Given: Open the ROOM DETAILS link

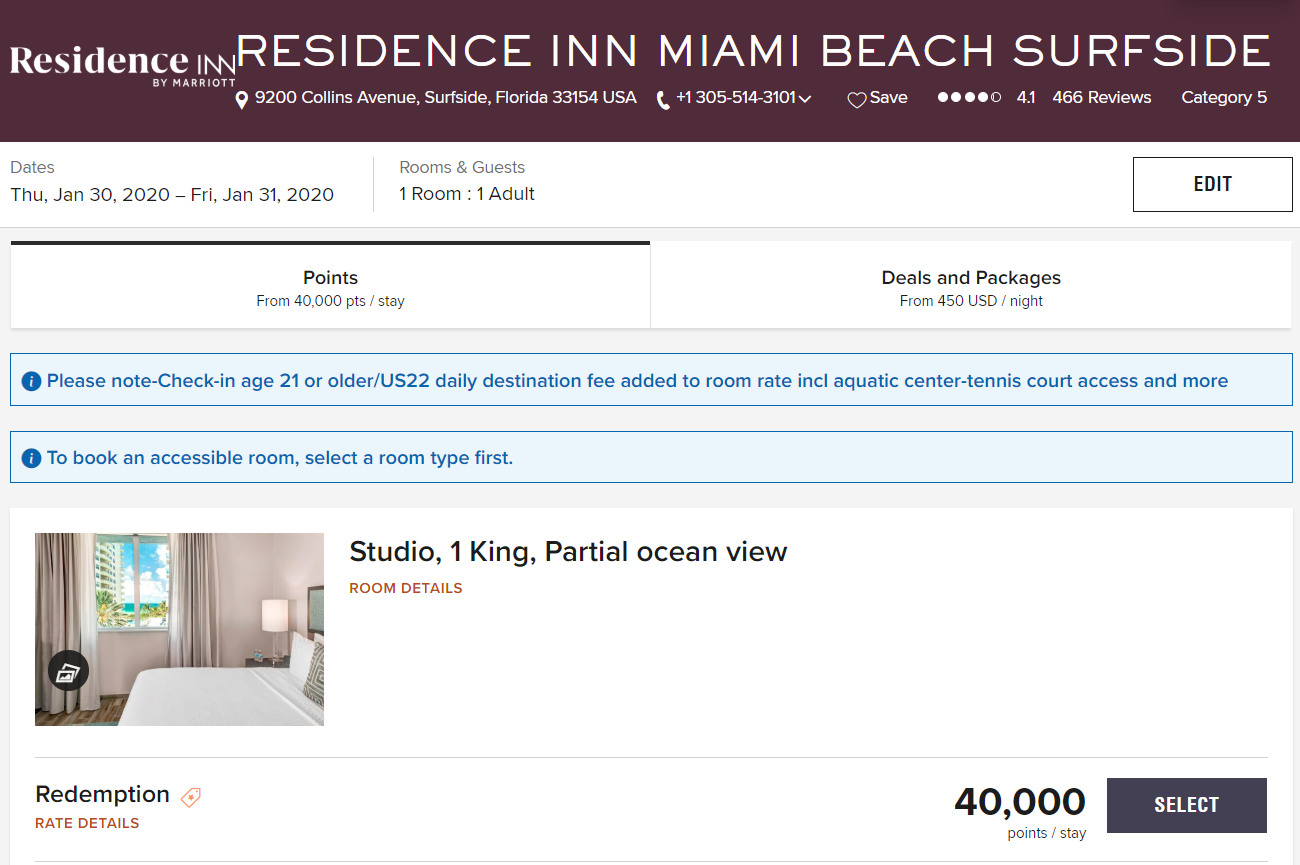Looking at the screenshot, I should (x=405, y=588).
